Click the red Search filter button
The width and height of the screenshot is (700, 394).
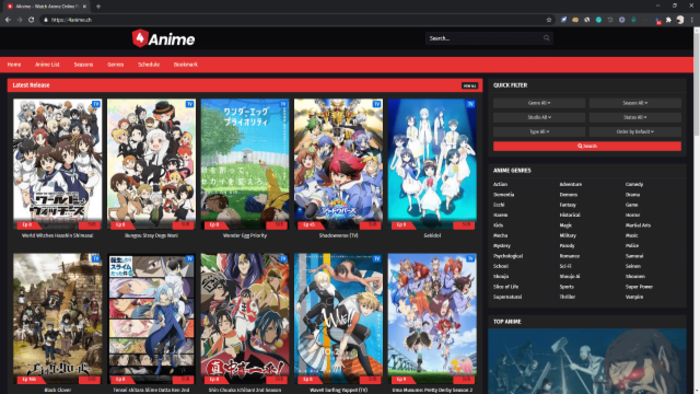(x=587, y=146)
